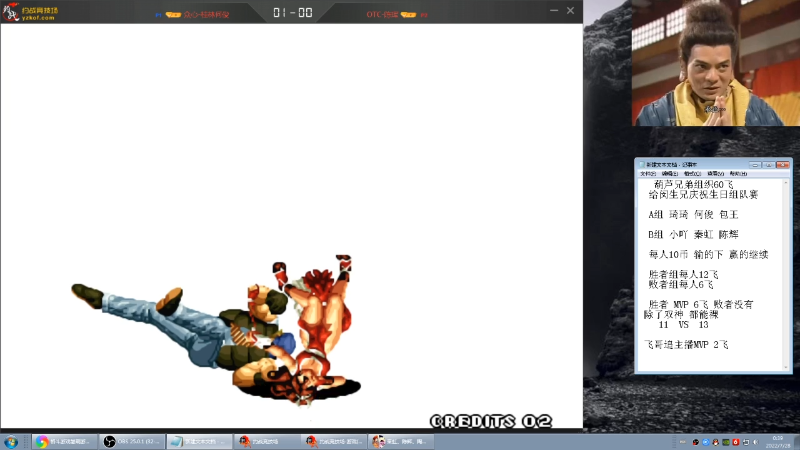Open the cartoon-avatar chat taskbar button
This screenshot has width=800, height=450.
pos(401,441)
